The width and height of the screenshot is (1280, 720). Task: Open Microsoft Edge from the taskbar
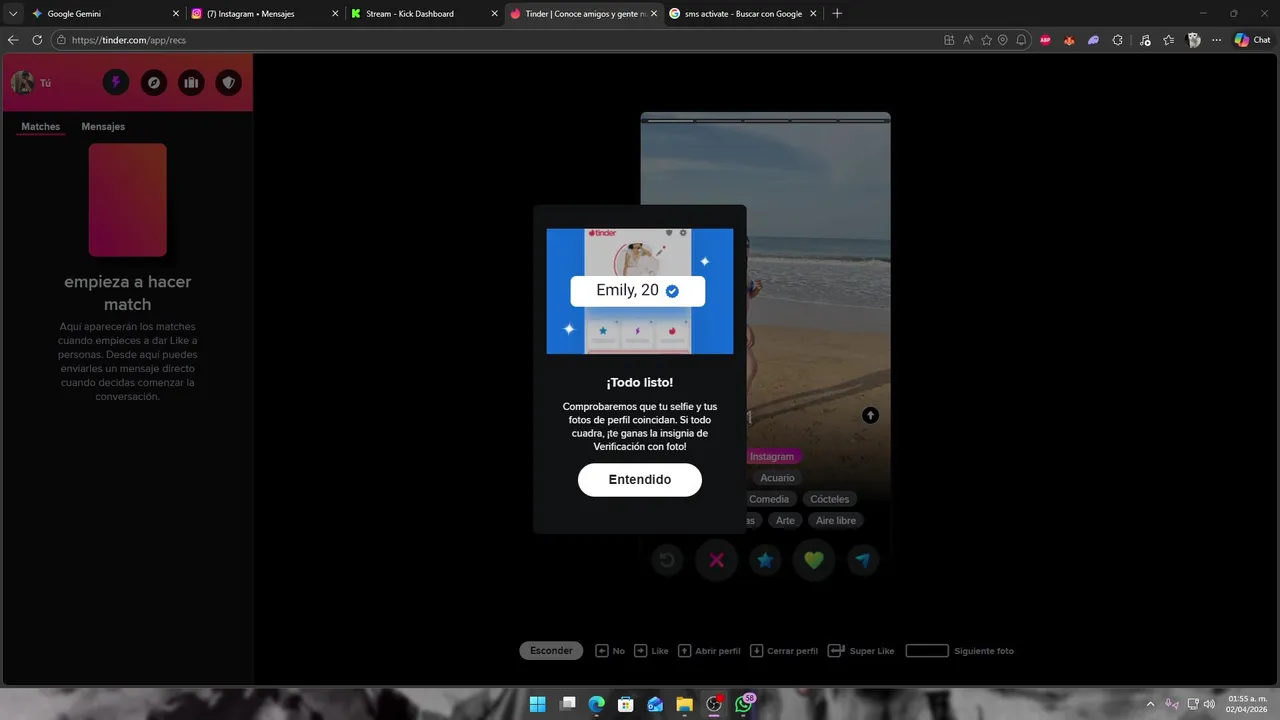click(x=597, y=704)
